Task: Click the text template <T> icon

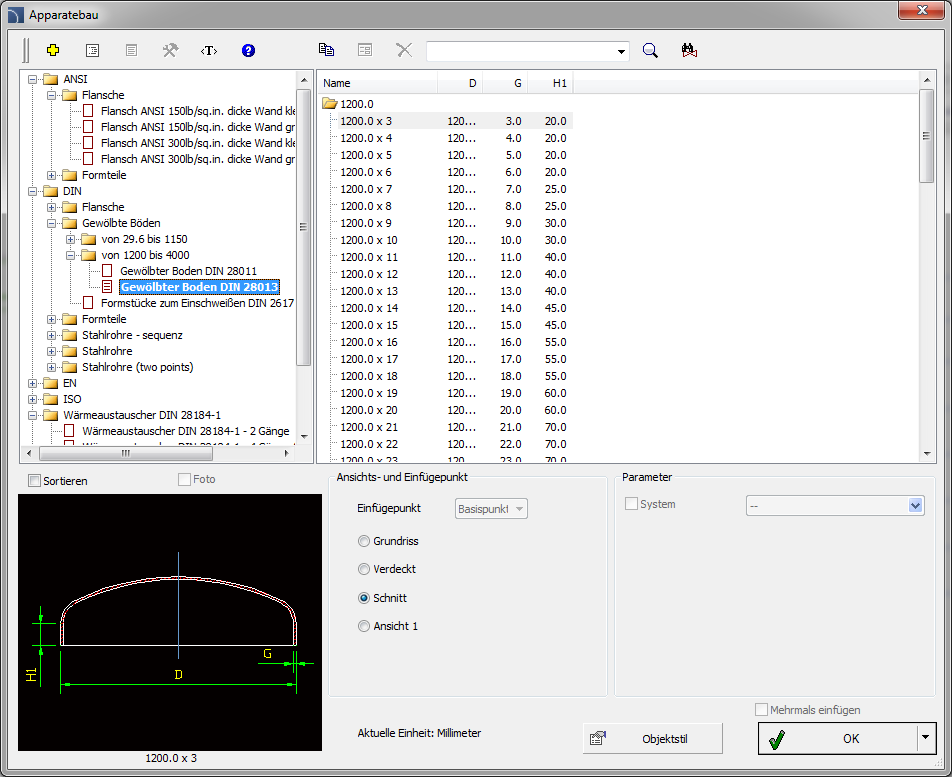Action: (x=208, y=50)
